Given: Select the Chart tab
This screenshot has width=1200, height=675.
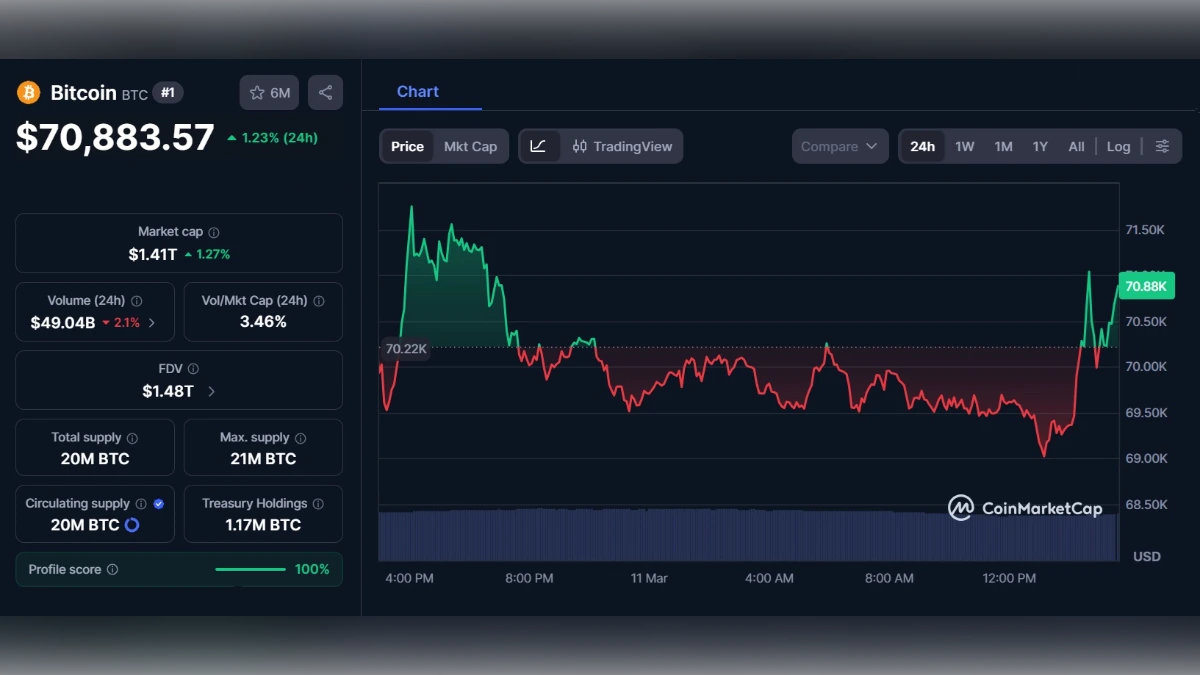Looking at the screenshot, I should tap(417, 91).
